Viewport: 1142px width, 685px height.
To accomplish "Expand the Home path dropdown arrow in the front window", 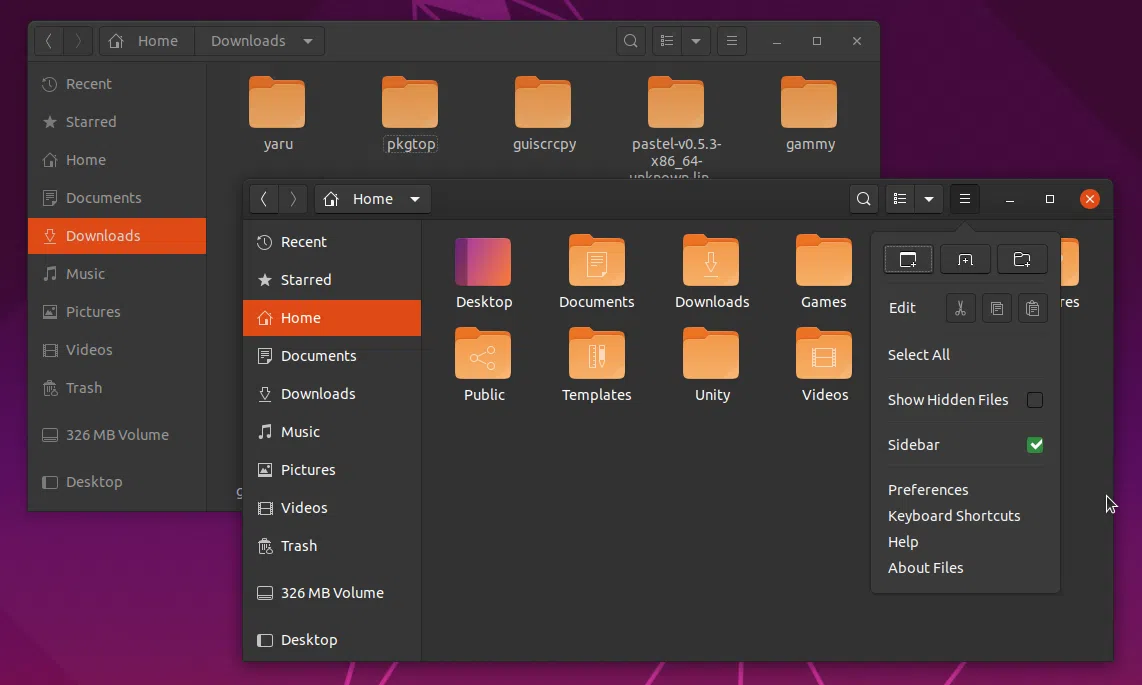I will click(415, 199).
